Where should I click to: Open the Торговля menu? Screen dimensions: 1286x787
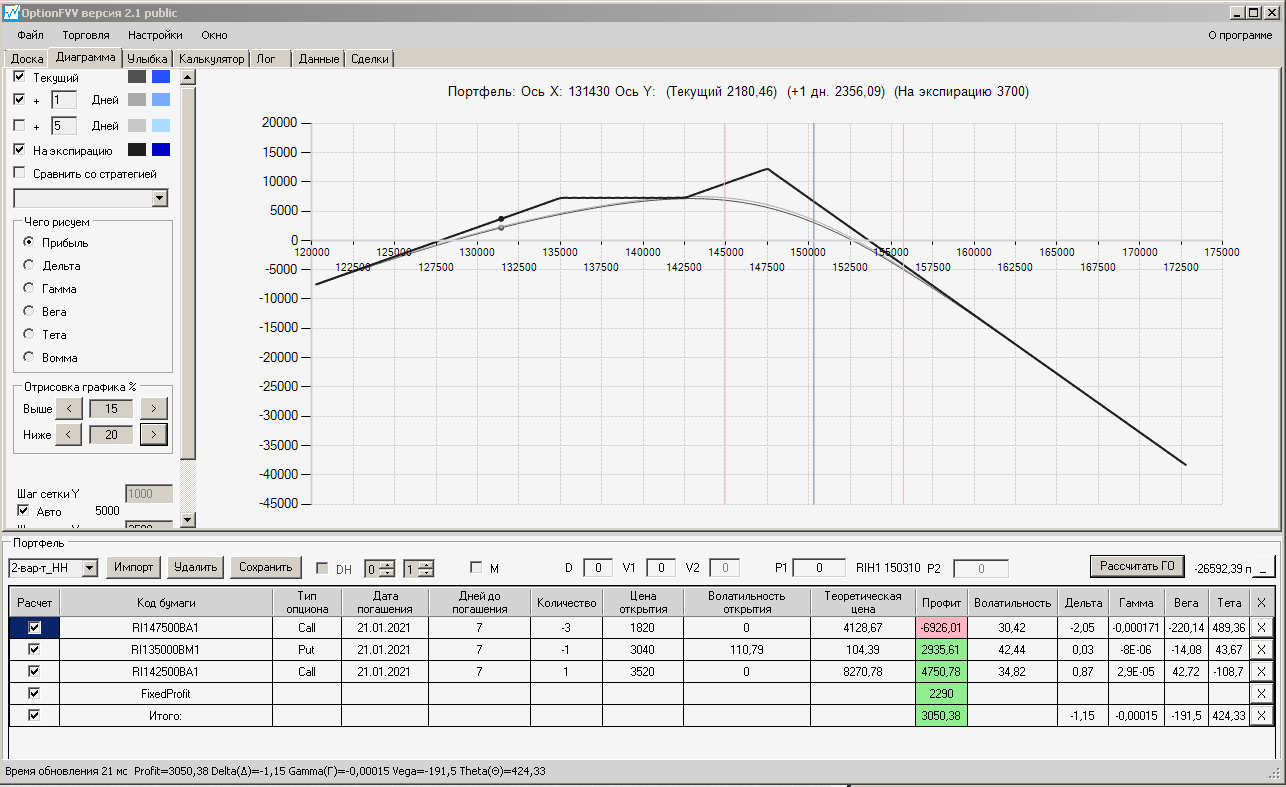point(86,35)
